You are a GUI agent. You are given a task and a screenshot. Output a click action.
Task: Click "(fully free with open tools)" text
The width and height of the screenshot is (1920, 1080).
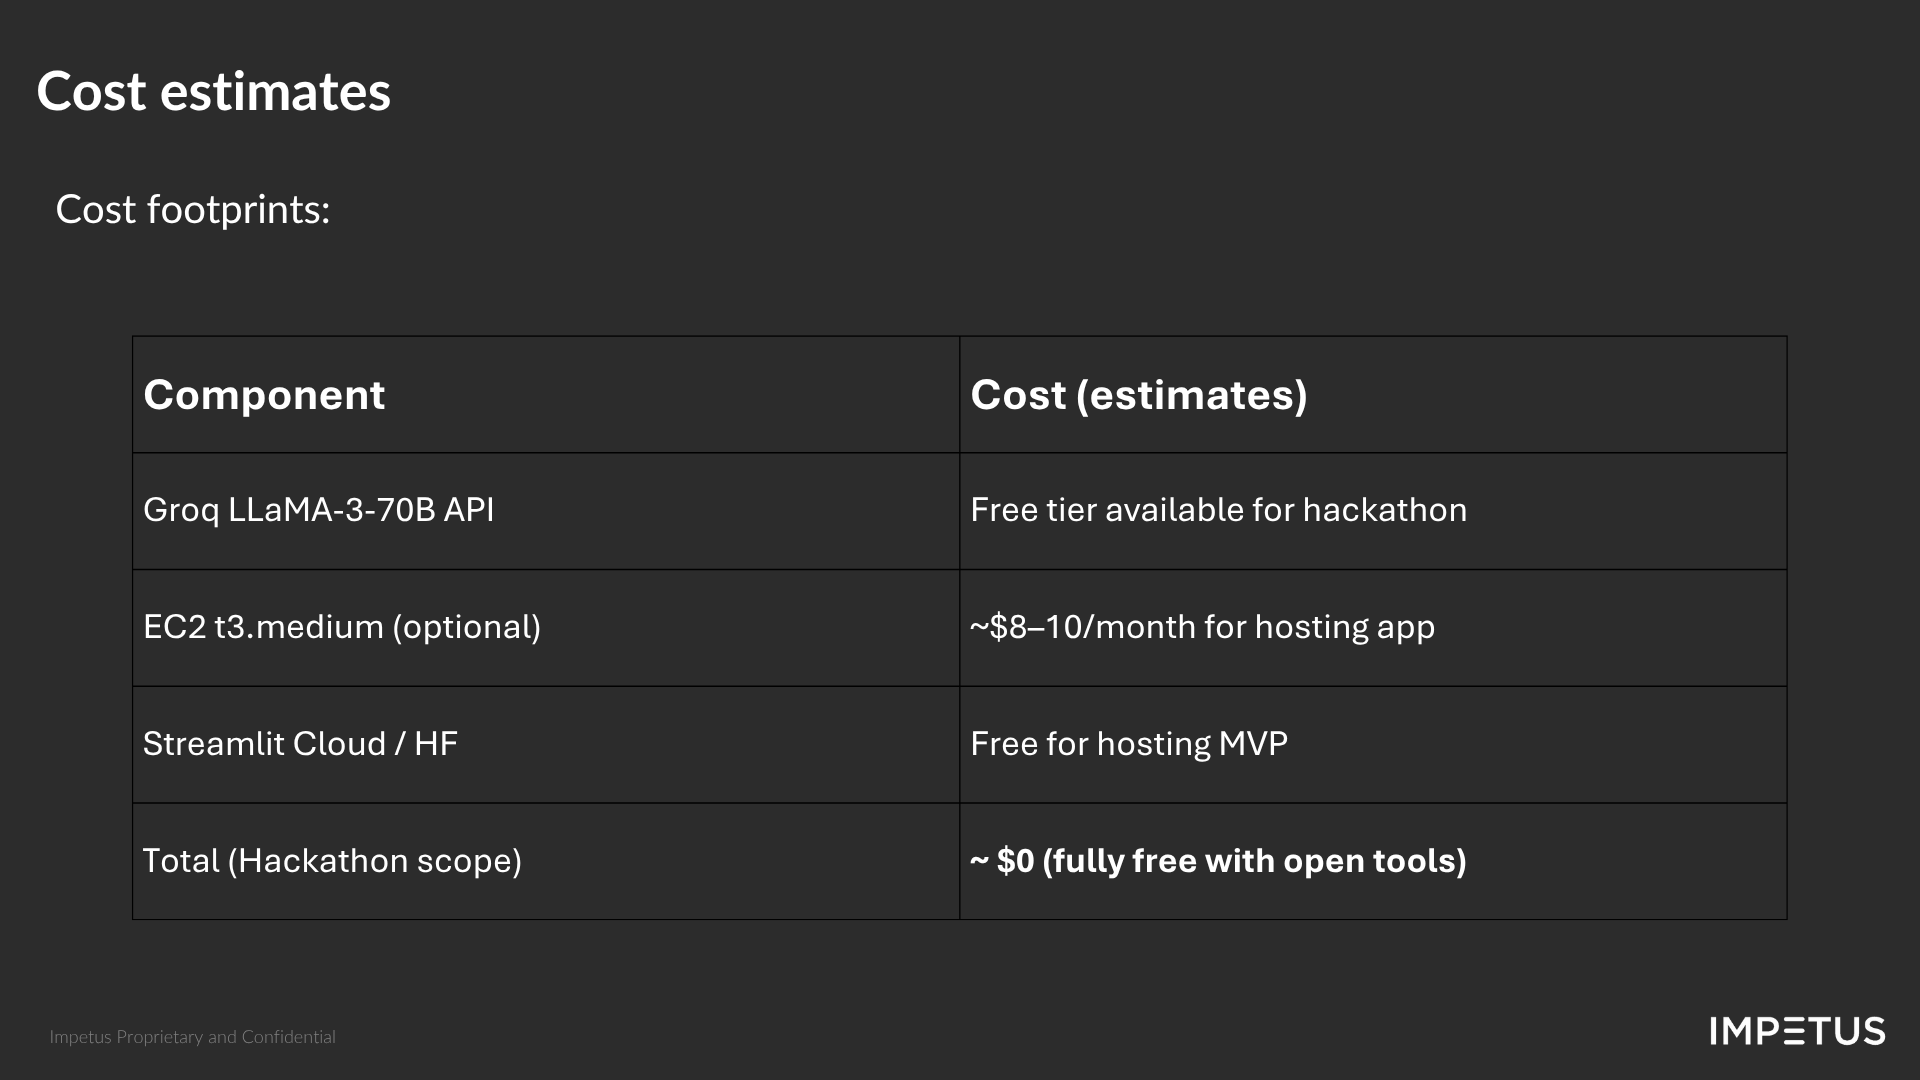[1254, 861]
